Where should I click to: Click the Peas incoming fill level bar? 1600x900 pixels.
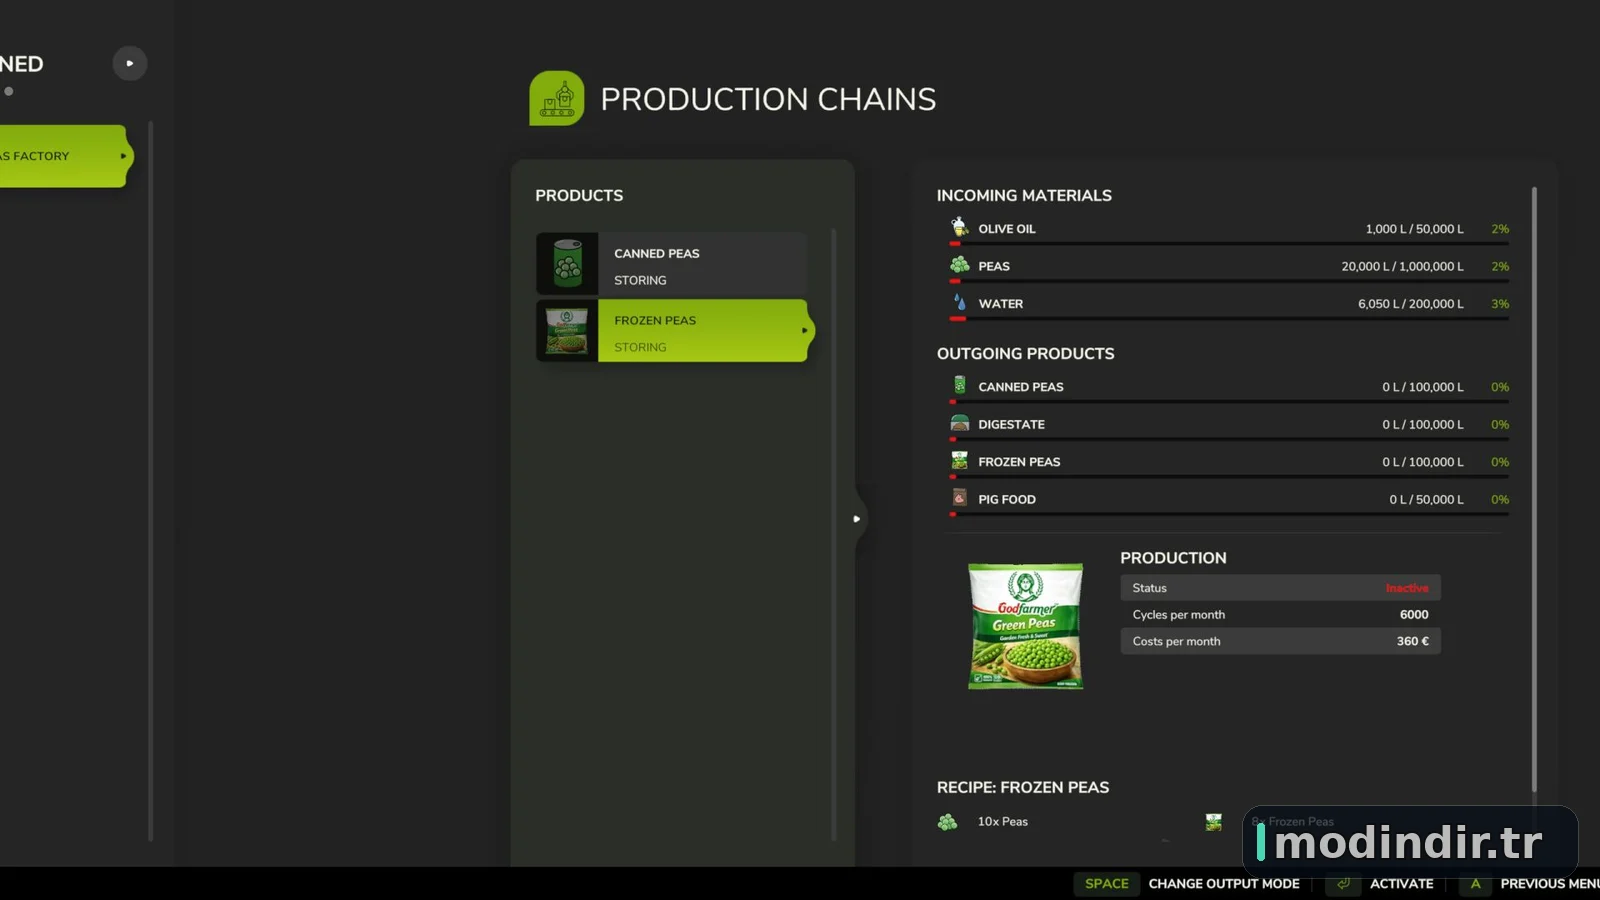coord(1229,281)
